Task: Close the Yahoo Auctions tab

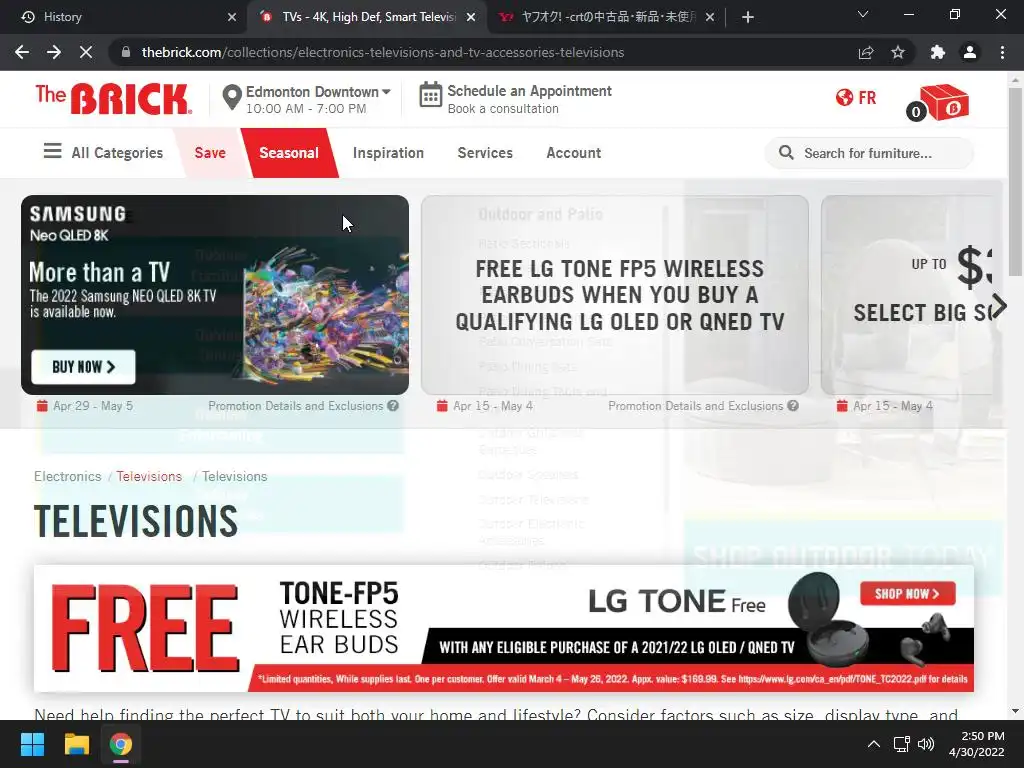Action: 710,17
